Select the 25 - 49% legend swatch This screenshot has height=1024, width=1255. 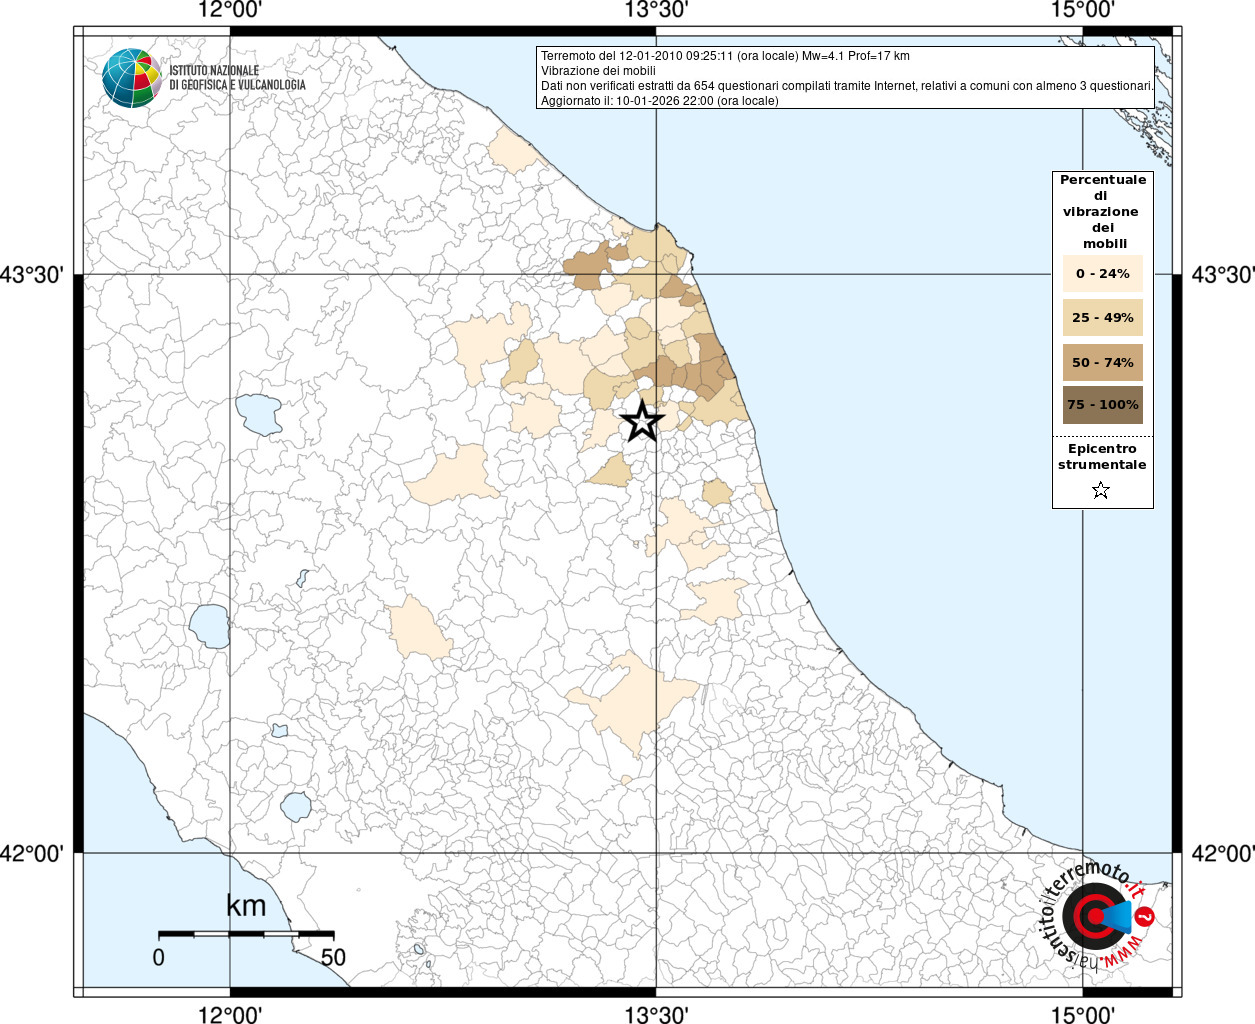pos(1102,318)
